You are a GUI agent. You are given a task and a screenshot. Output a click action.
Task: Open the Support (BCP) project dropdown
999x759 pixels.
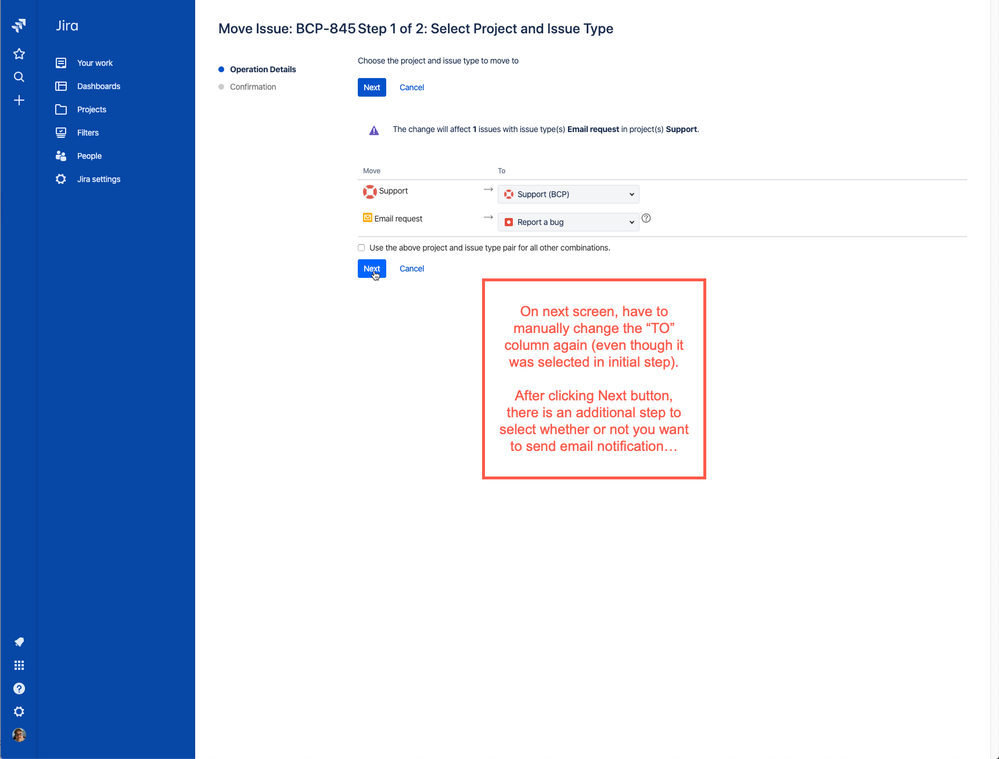568,194
